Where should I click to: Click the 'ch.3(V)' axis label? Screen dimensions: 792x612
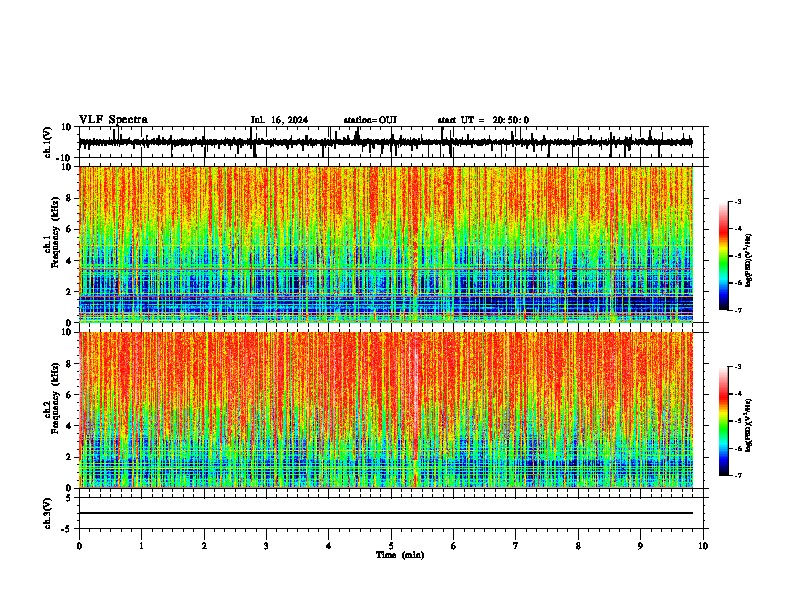48,513
